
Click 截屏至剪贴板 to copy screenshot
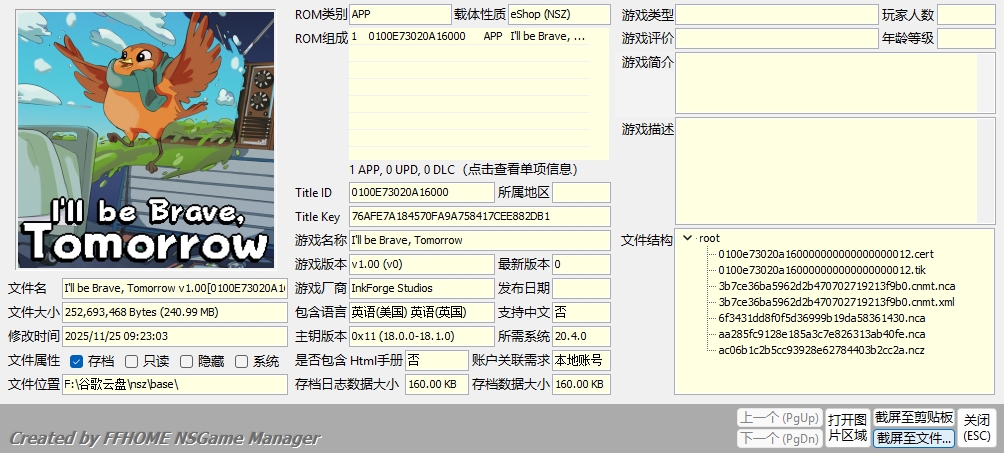pyautogui.click(x=914, y=418)
